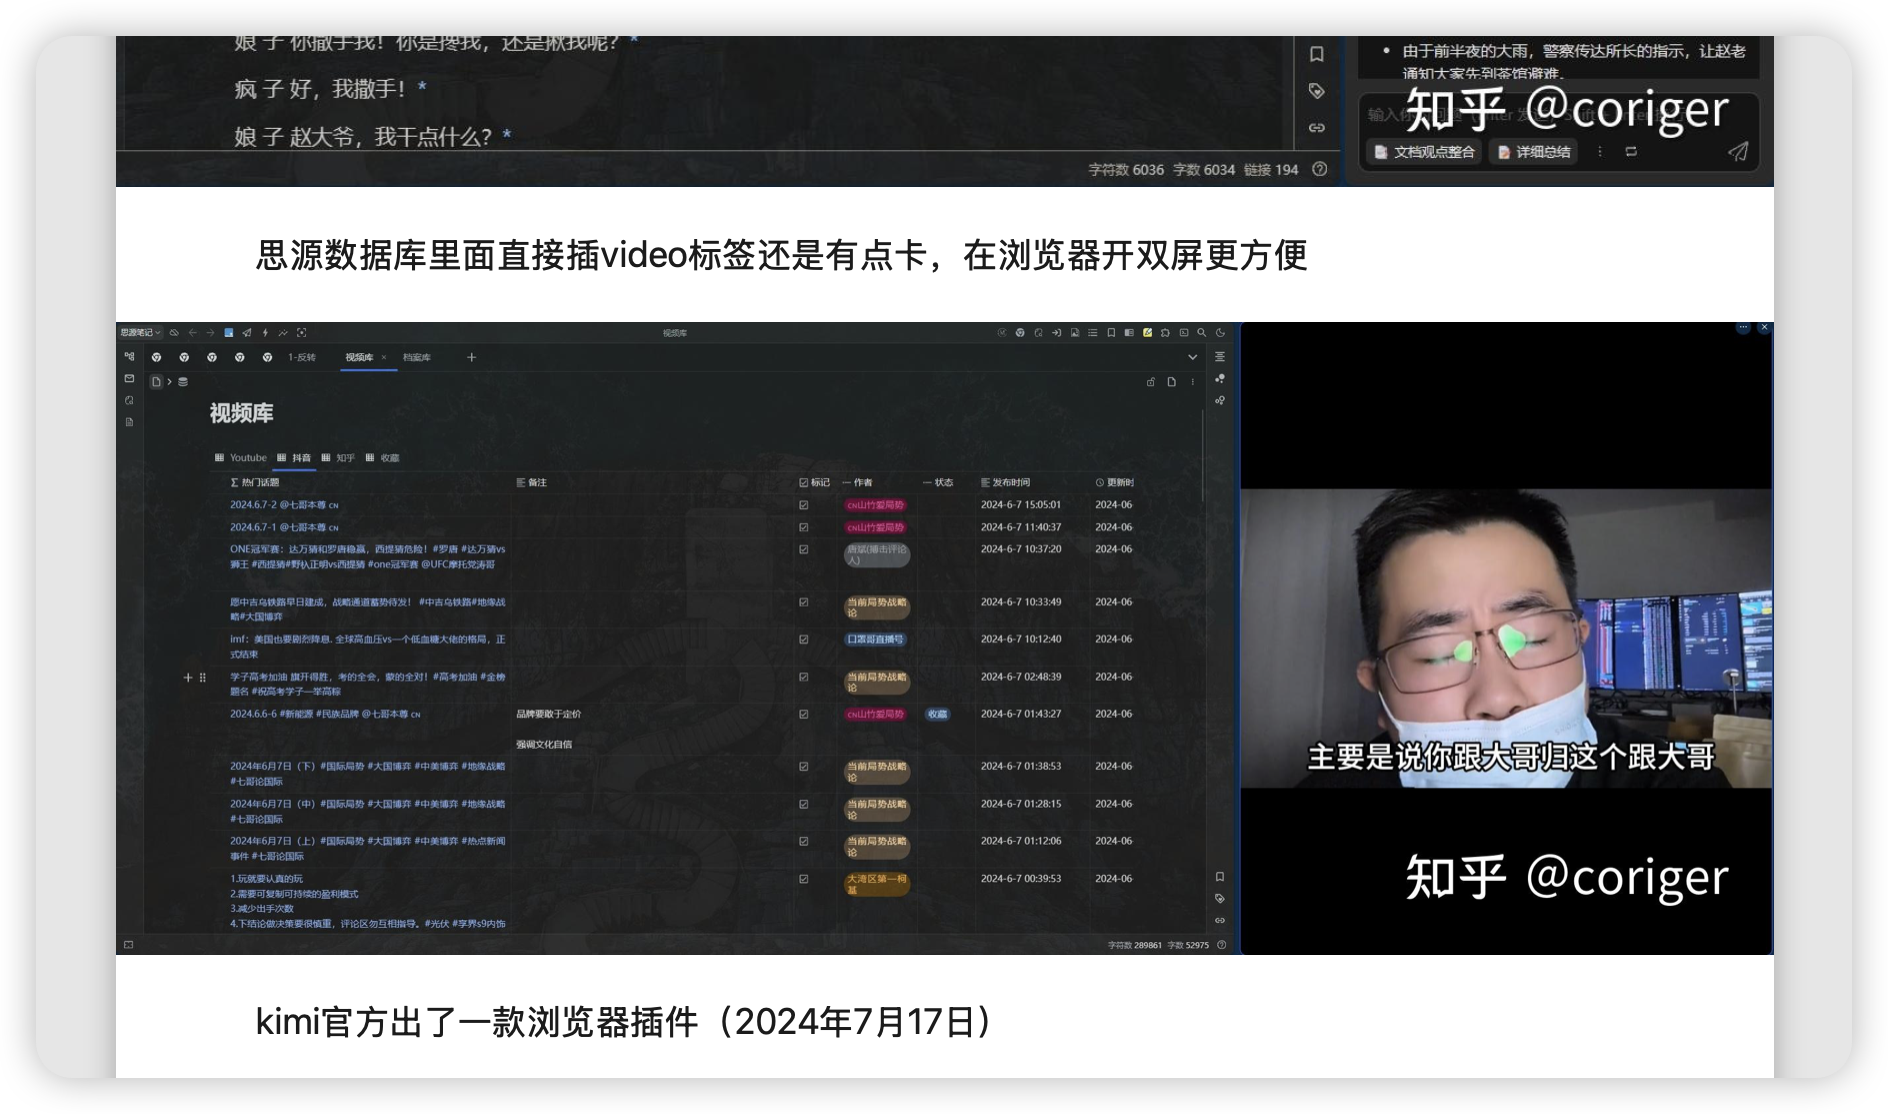Viewport: 1888px width, 1114px height.
Task: Click the 作者 column header
Action: coord(857,482)
